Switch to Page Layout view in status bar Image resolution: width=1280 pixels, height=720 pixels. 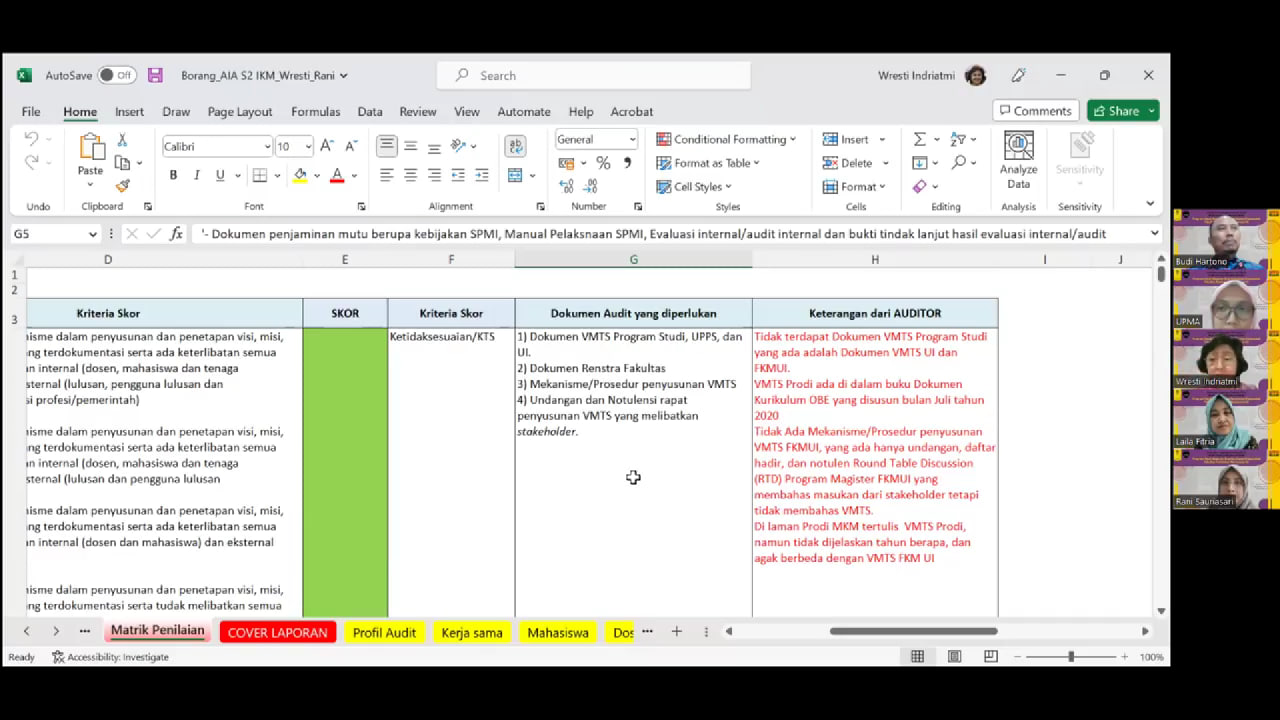pyautogui.click(x=954, y=657)
